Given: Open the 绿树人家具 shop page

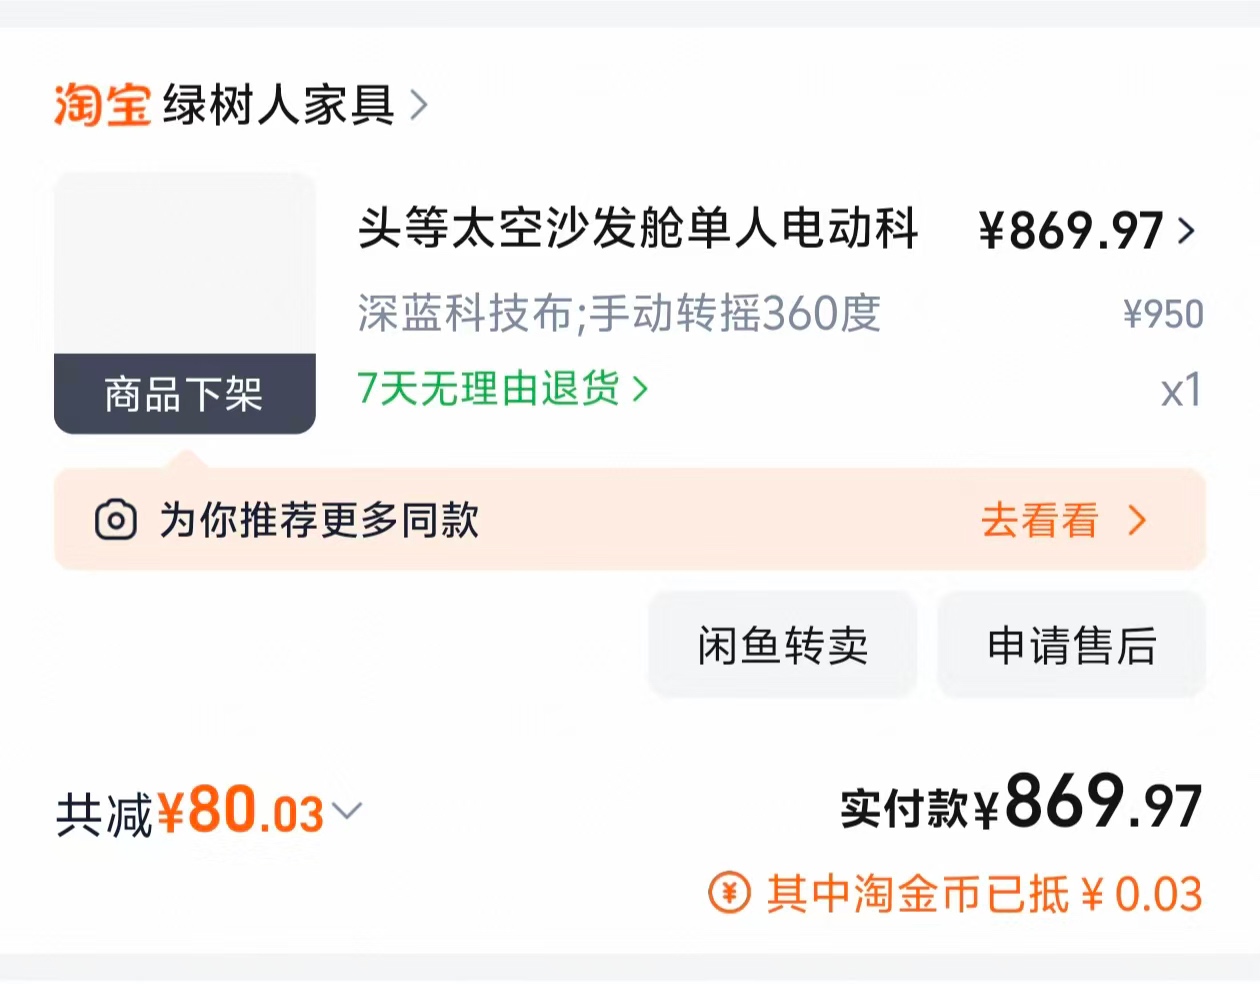Looking at the screenshot, I should (279, 105).
